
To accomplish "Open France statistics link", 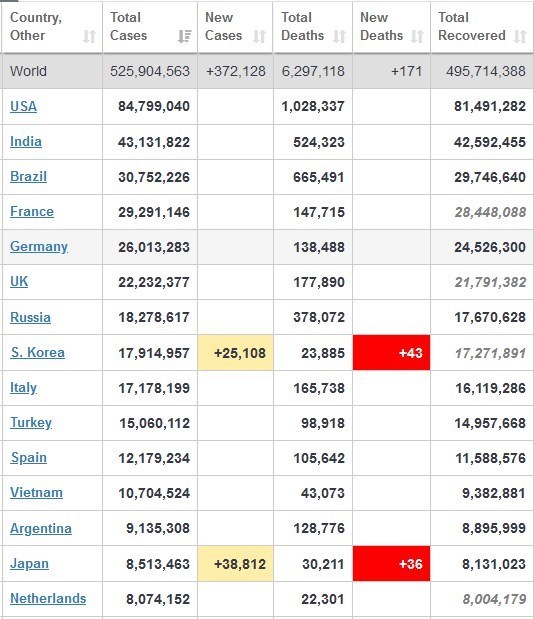I will (32, 212).
